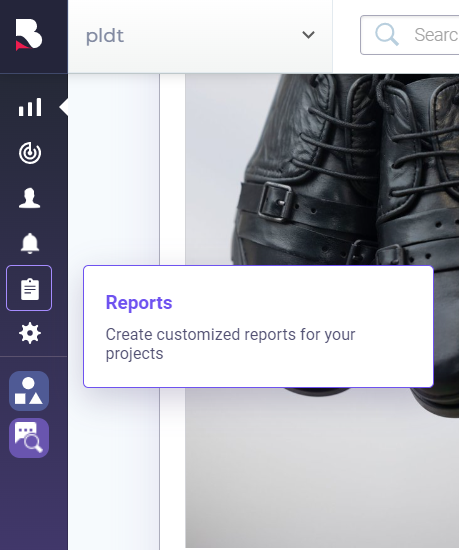The width and height of the screenshot is (459, 550).
Task: Click the white pointer beside bar chart icon
Action: coord(64,107)
